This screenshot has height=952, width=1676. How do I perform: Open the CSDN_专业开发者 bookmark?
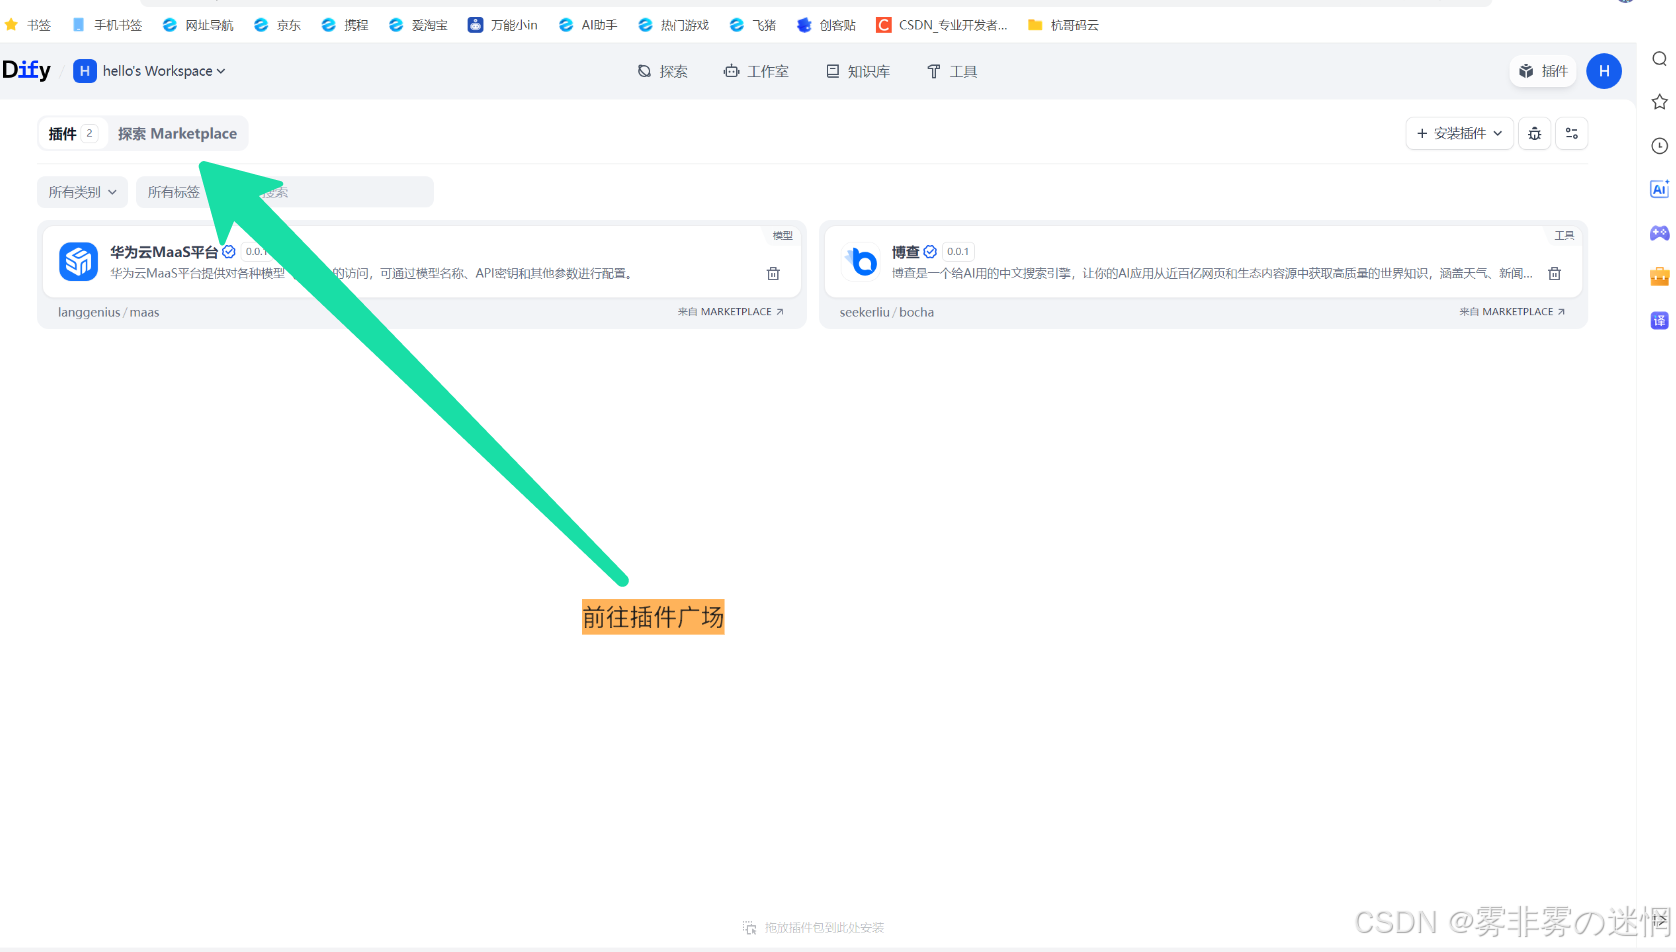click(942, 25)
